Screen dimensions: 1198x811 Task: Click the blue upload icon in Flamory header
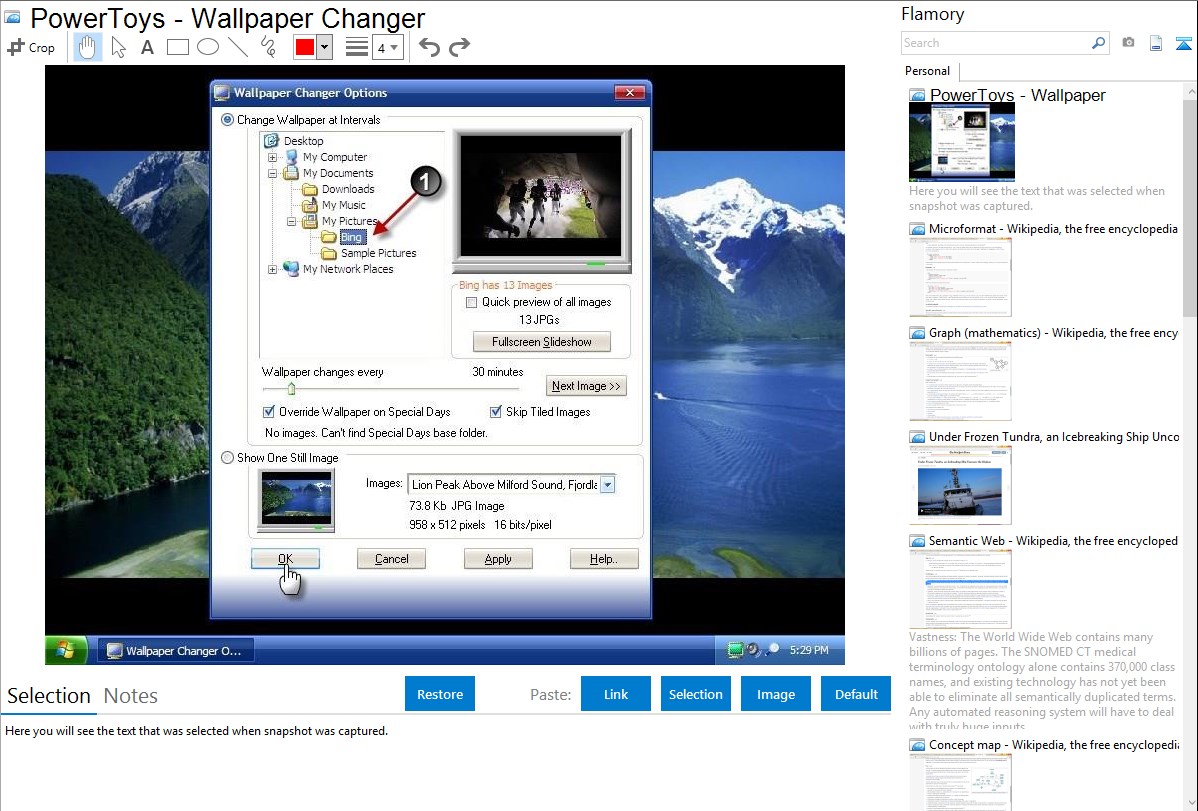point(1183,44)
